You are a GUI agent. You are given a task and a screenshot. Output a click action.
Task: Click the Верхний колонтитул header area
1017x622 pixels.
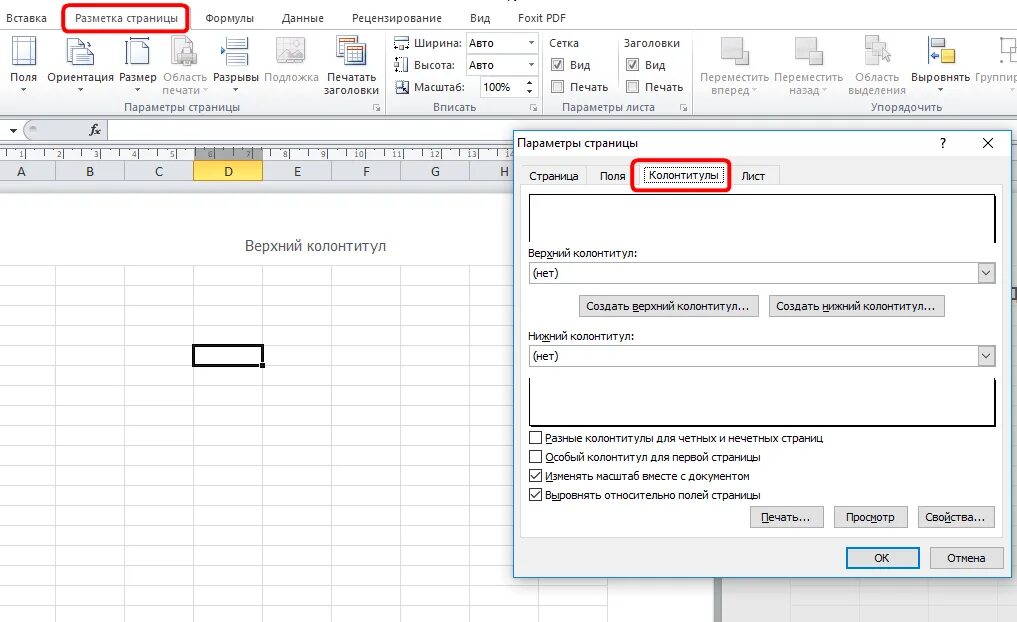point(315,246)
